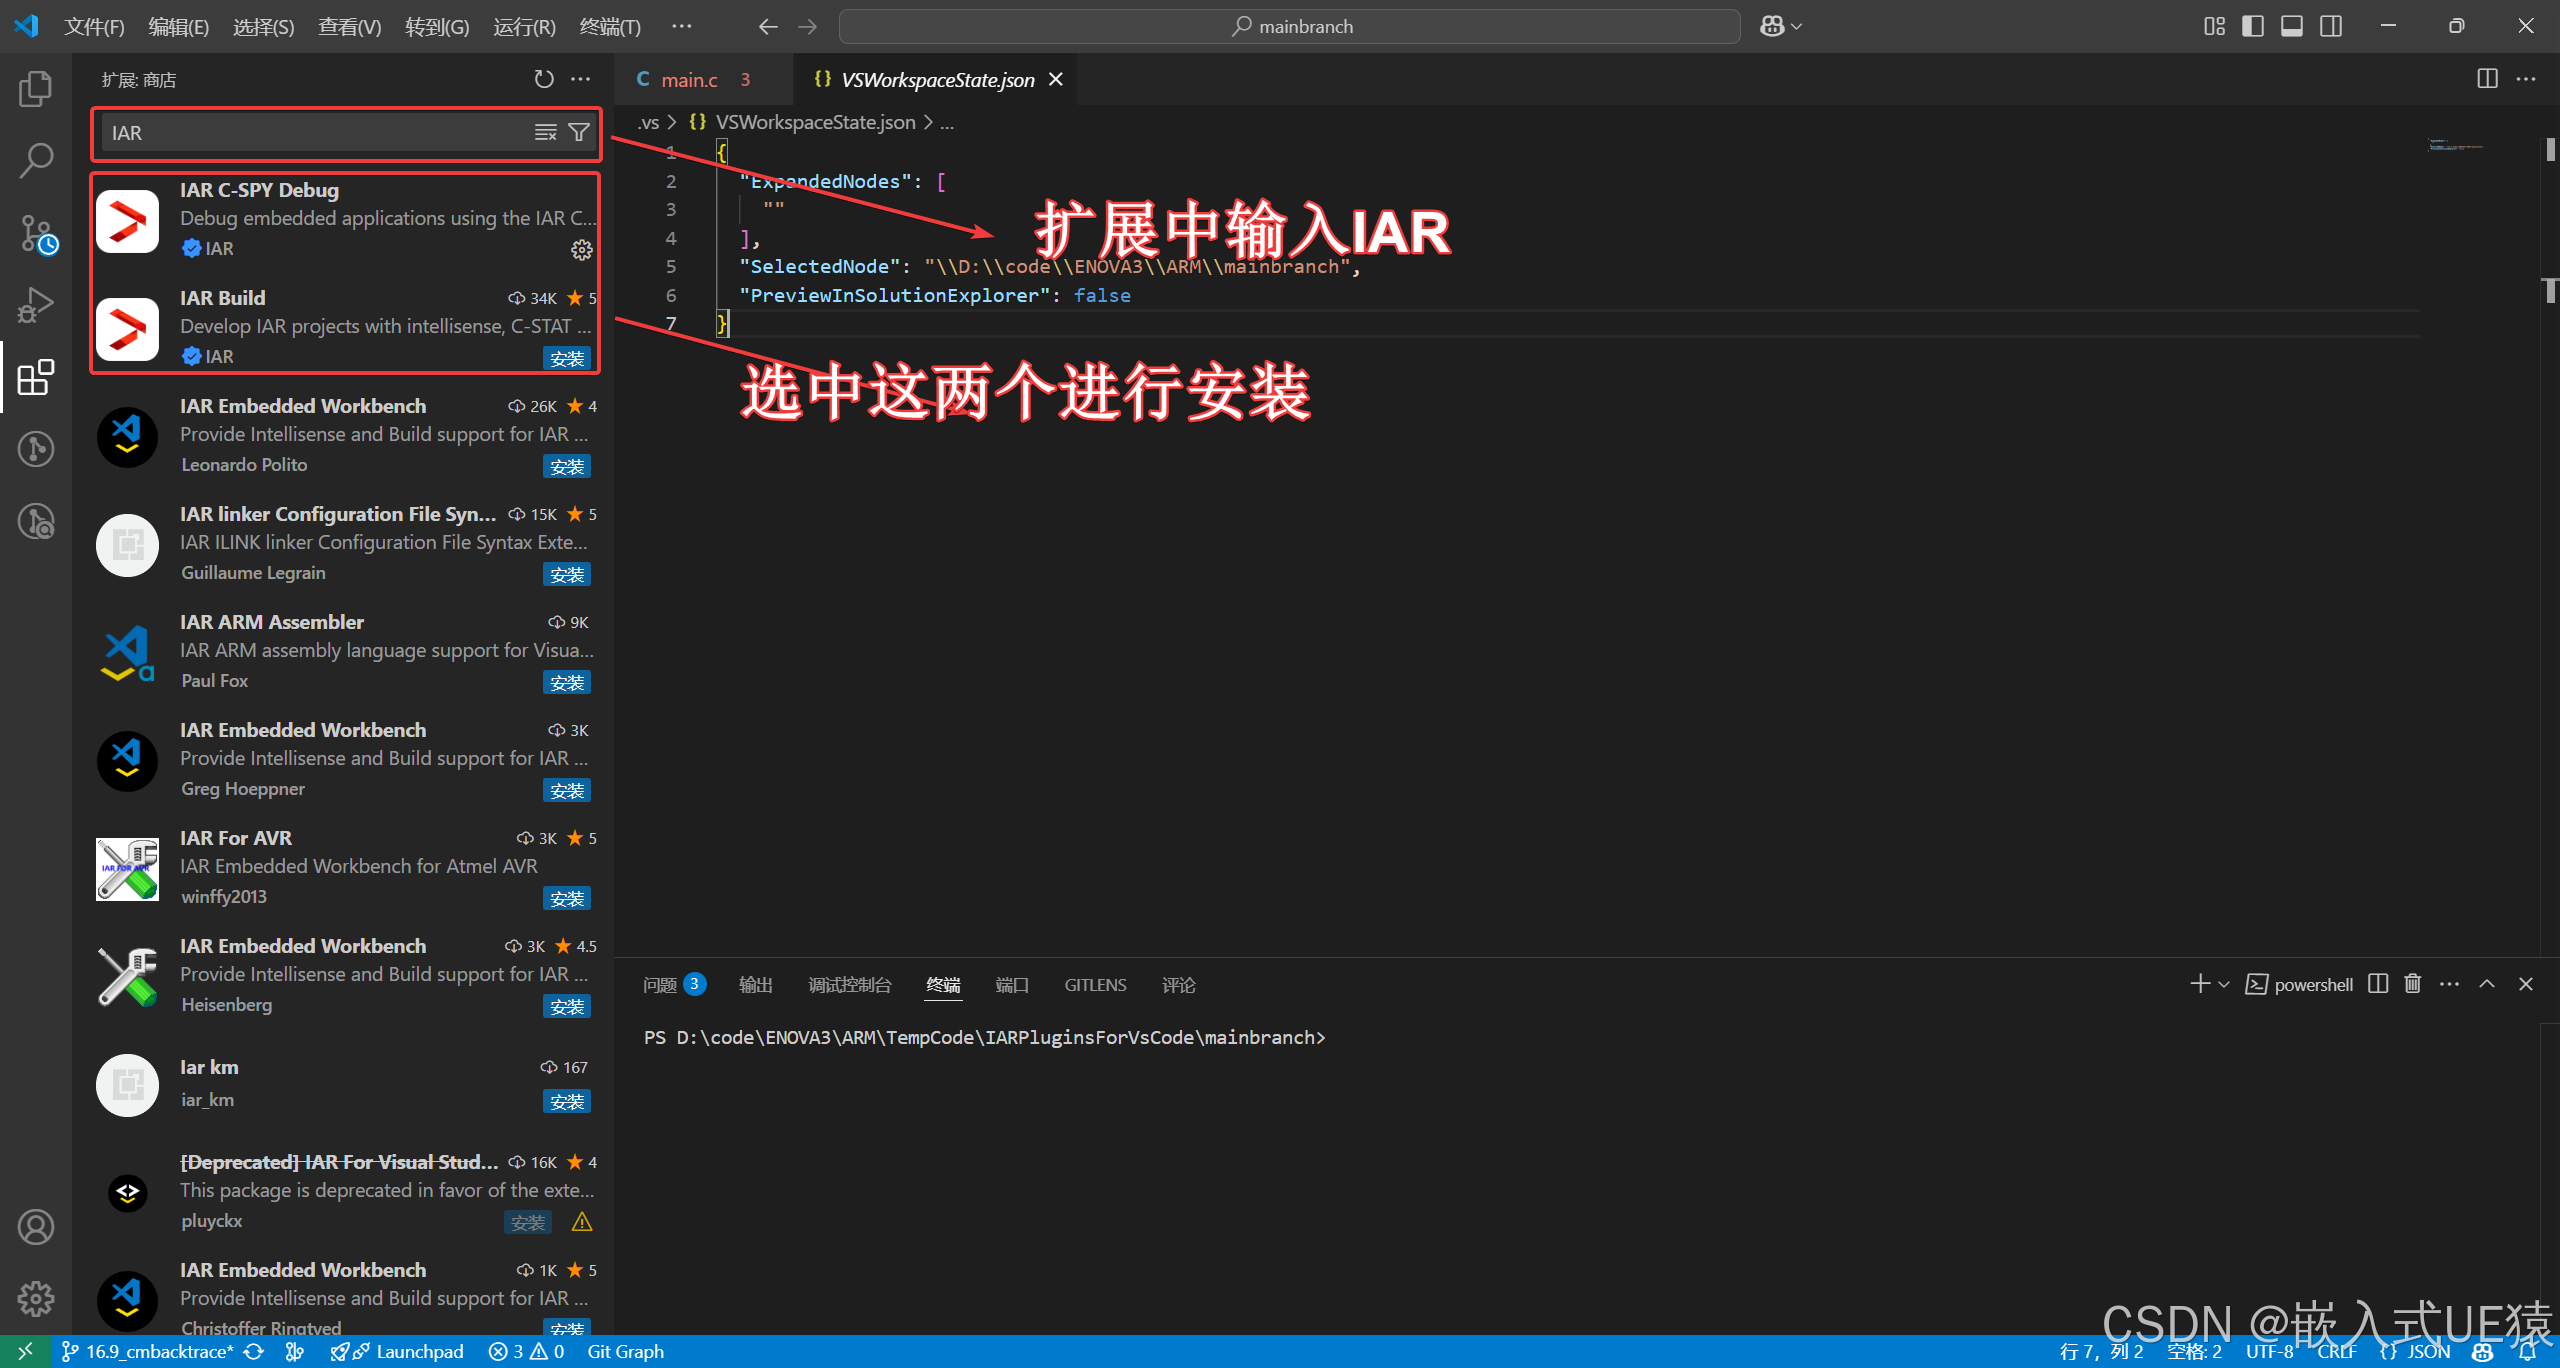This screenshot has height=1368, width=2560.
Task: Toggle primary side bar visibility
Action: click(x=2253, y=26)
